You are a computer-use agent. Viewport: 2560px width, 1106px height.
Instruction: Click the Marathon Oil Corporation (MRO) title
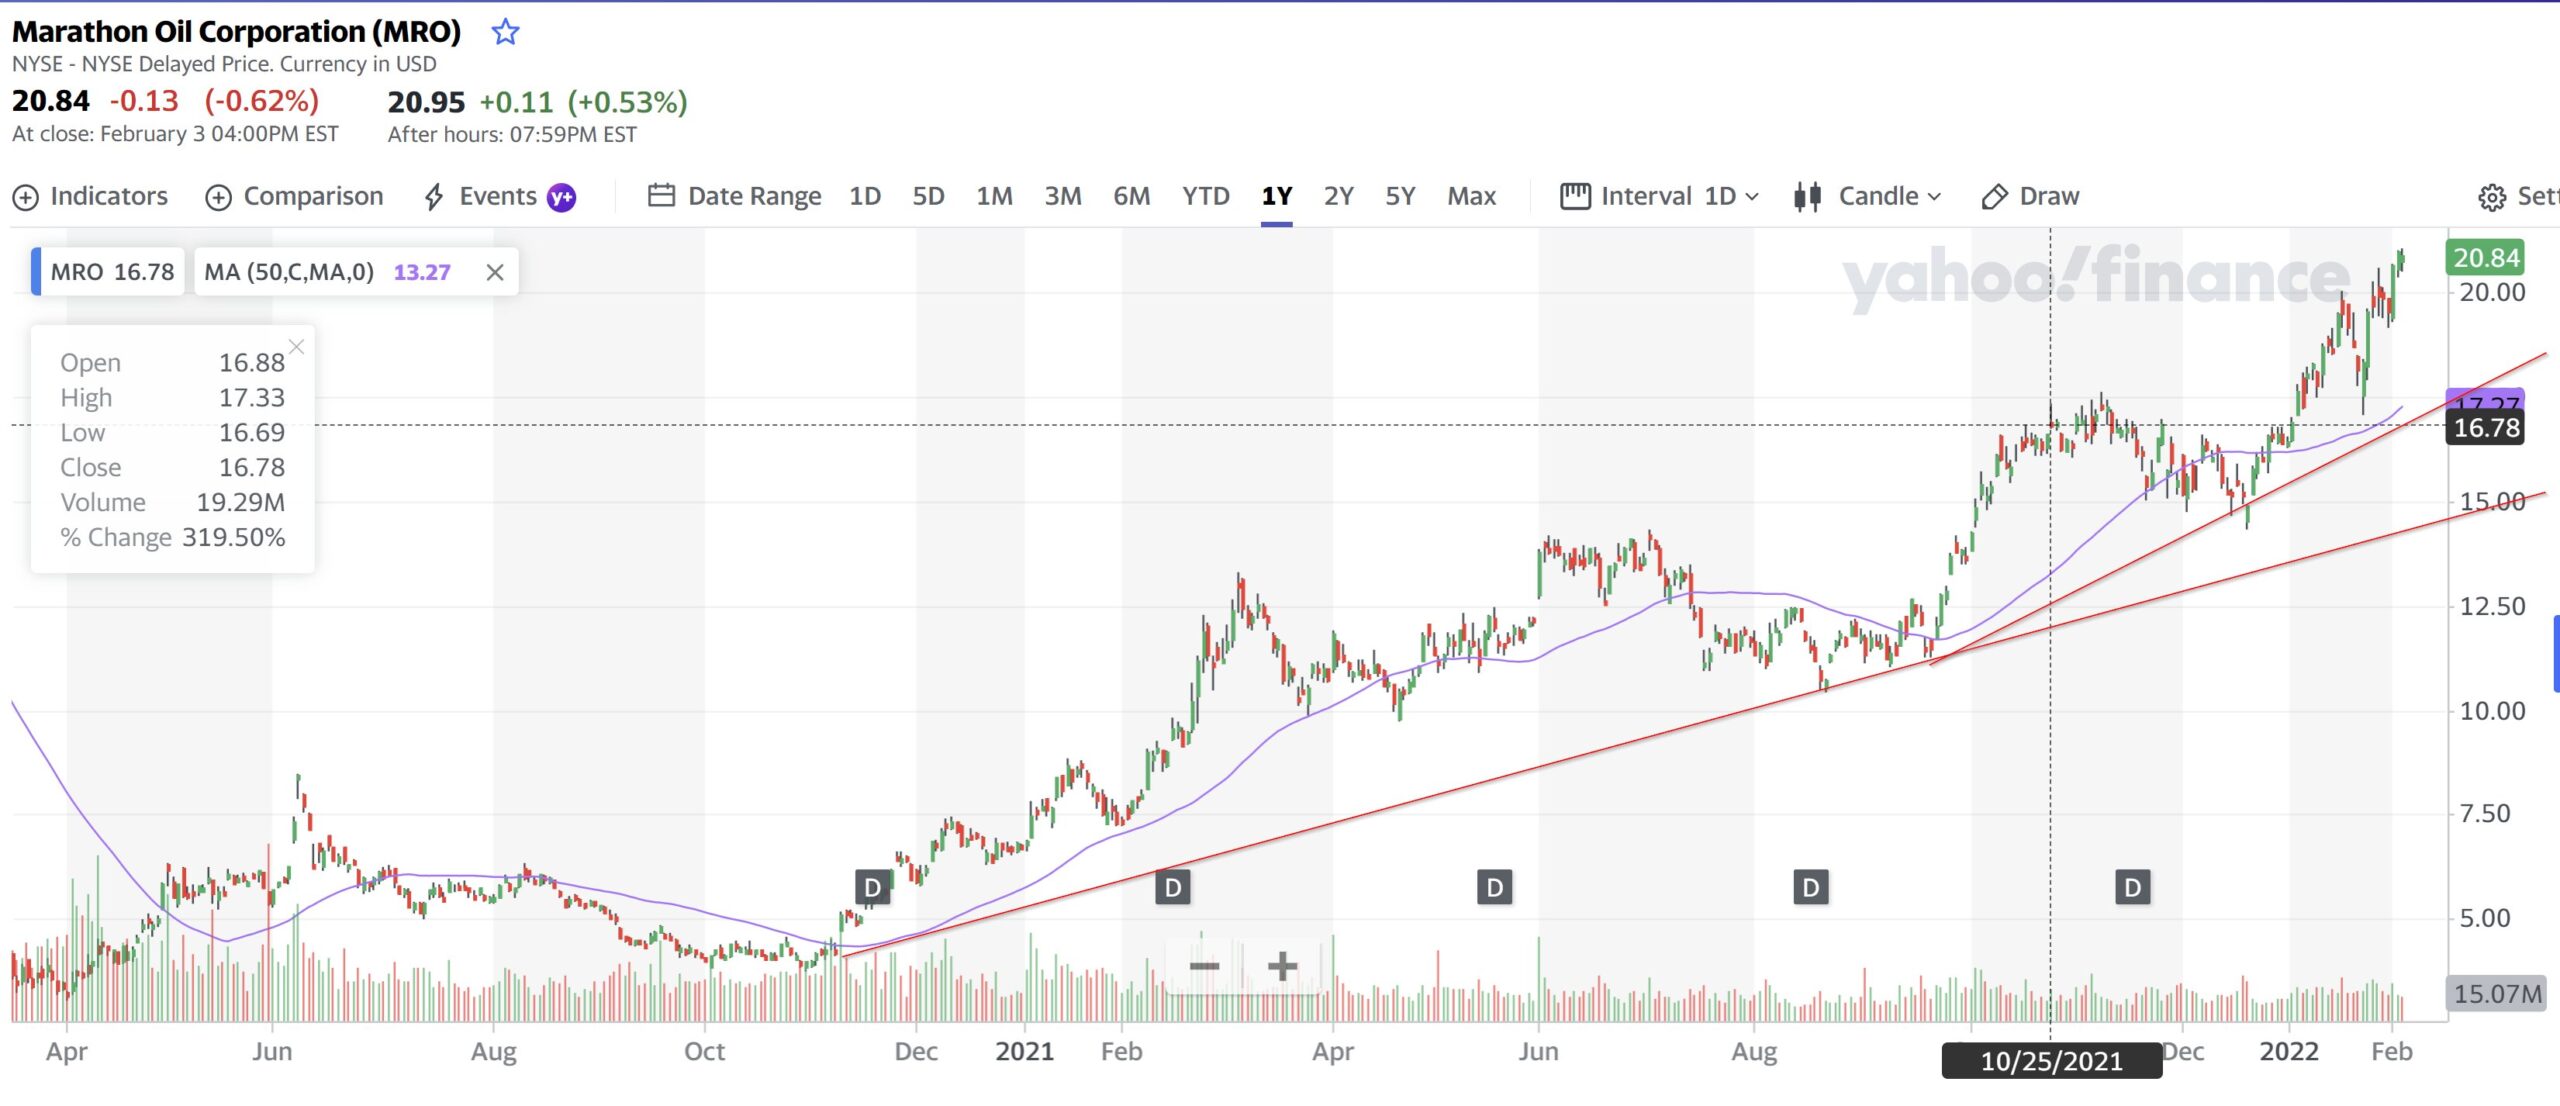coord(236,32)
